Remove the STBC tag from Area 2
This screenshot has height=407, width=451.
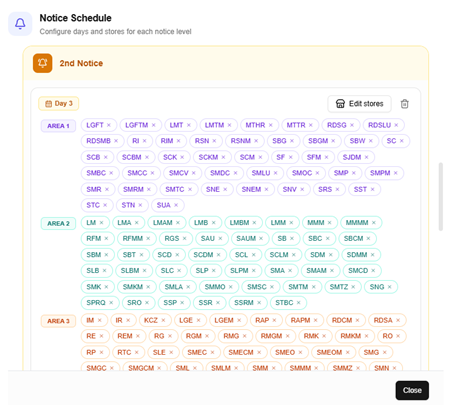click(x=299, y=302)
